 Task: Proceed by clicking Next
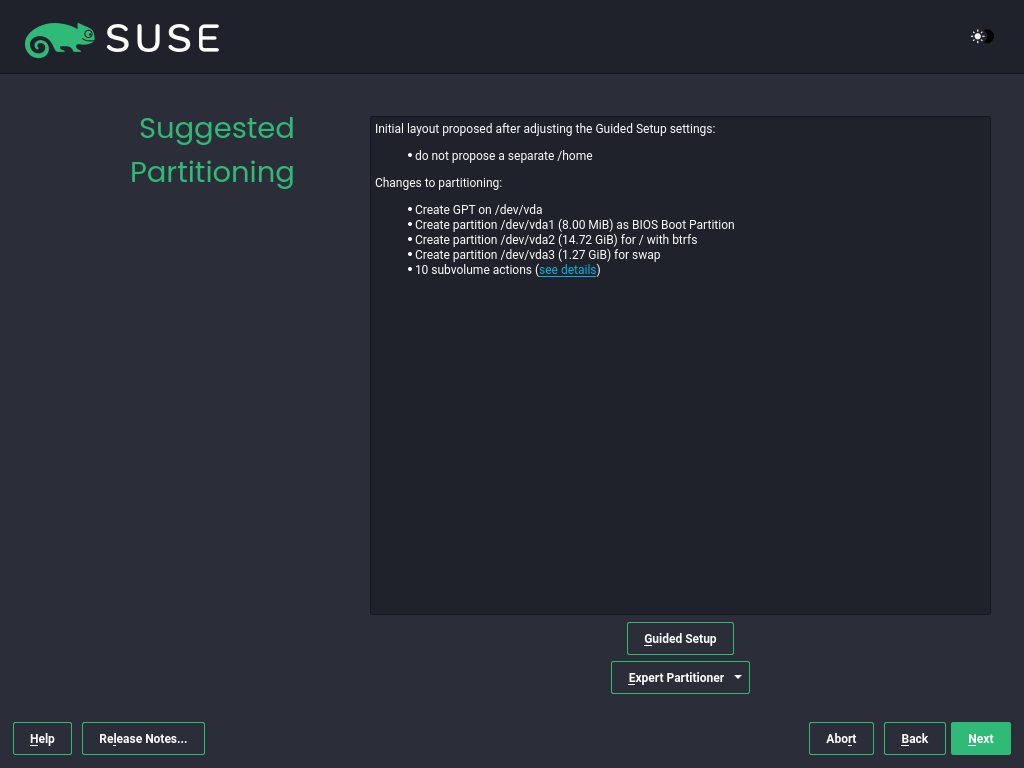click(x=980, y=738)
